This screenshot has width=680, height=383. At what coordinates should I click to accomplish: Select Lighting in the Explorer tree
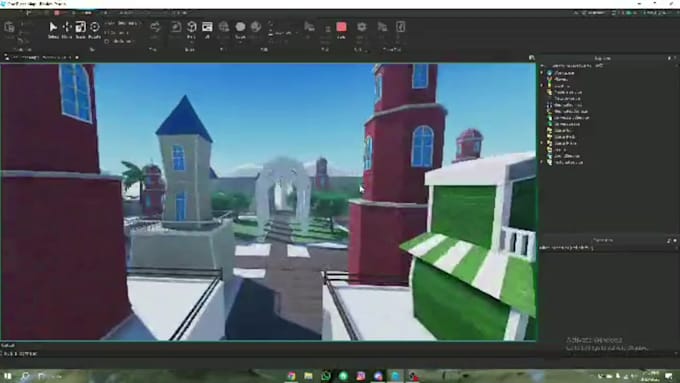561,86
